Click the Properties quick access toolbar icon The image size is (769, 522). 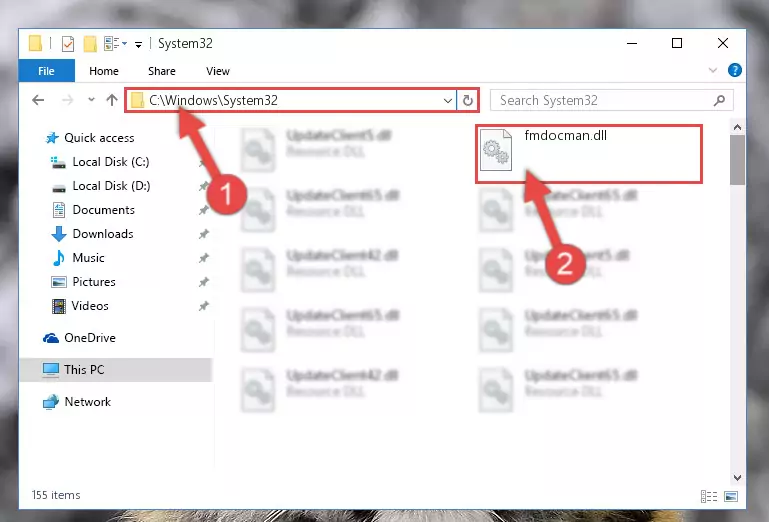pos(68,44)
